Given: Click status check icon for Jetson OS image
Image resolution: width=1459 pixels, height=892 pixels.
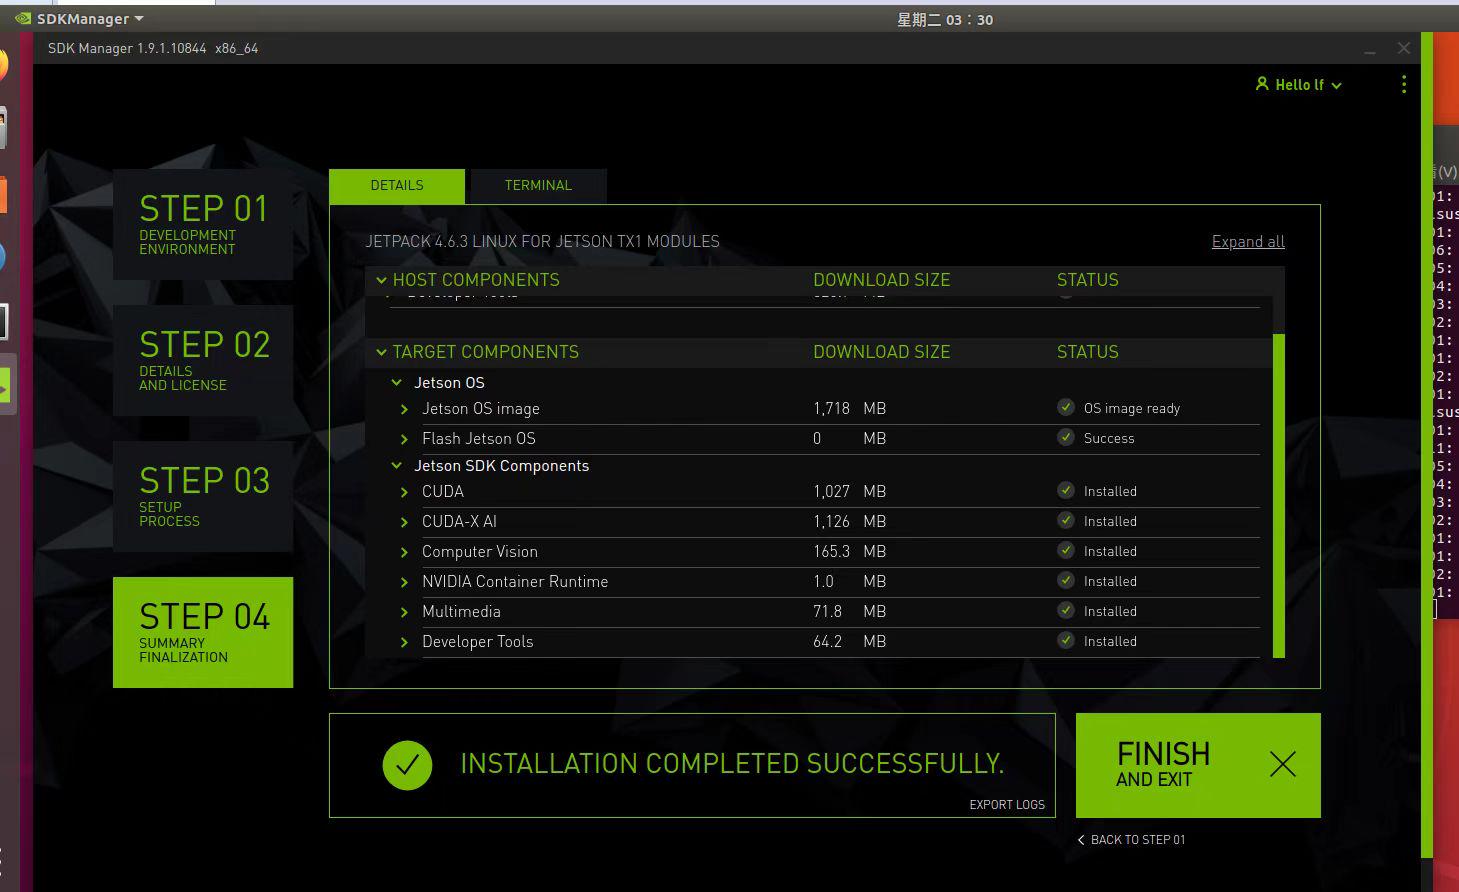Looking at the screenshot, I should (1066, 408).
